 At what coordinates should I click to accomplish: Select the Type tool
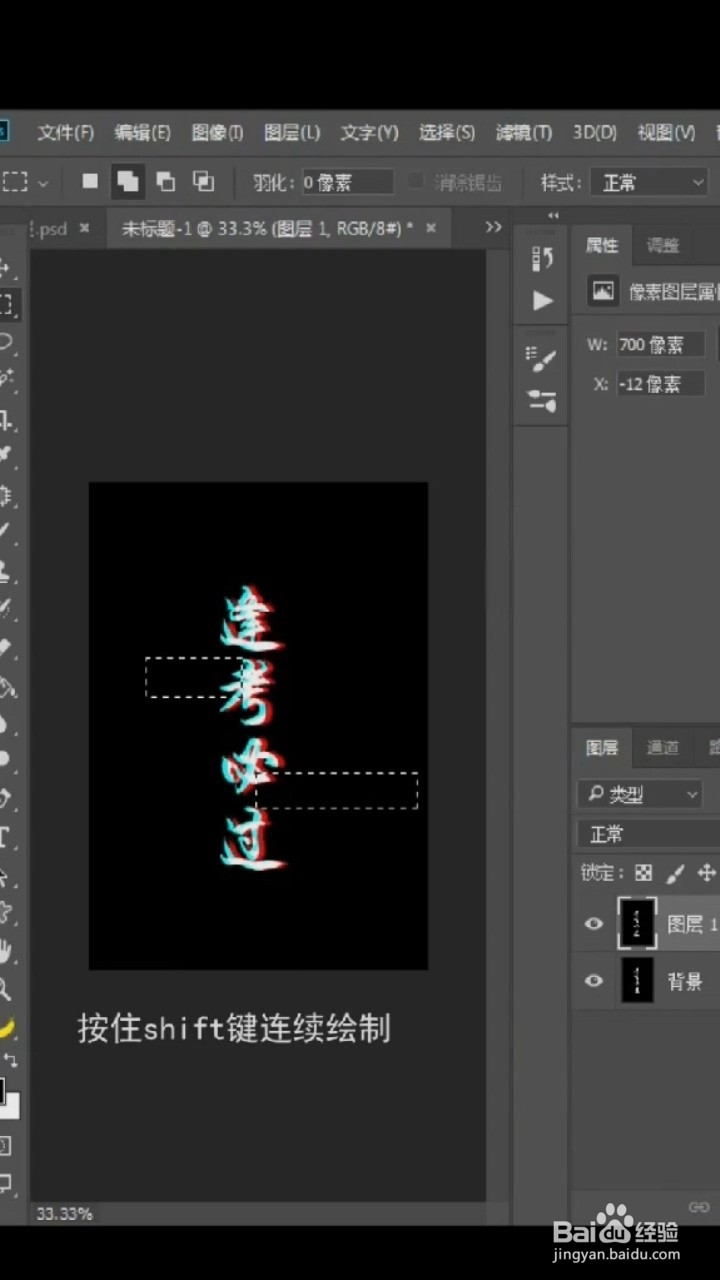click(6, 836)
